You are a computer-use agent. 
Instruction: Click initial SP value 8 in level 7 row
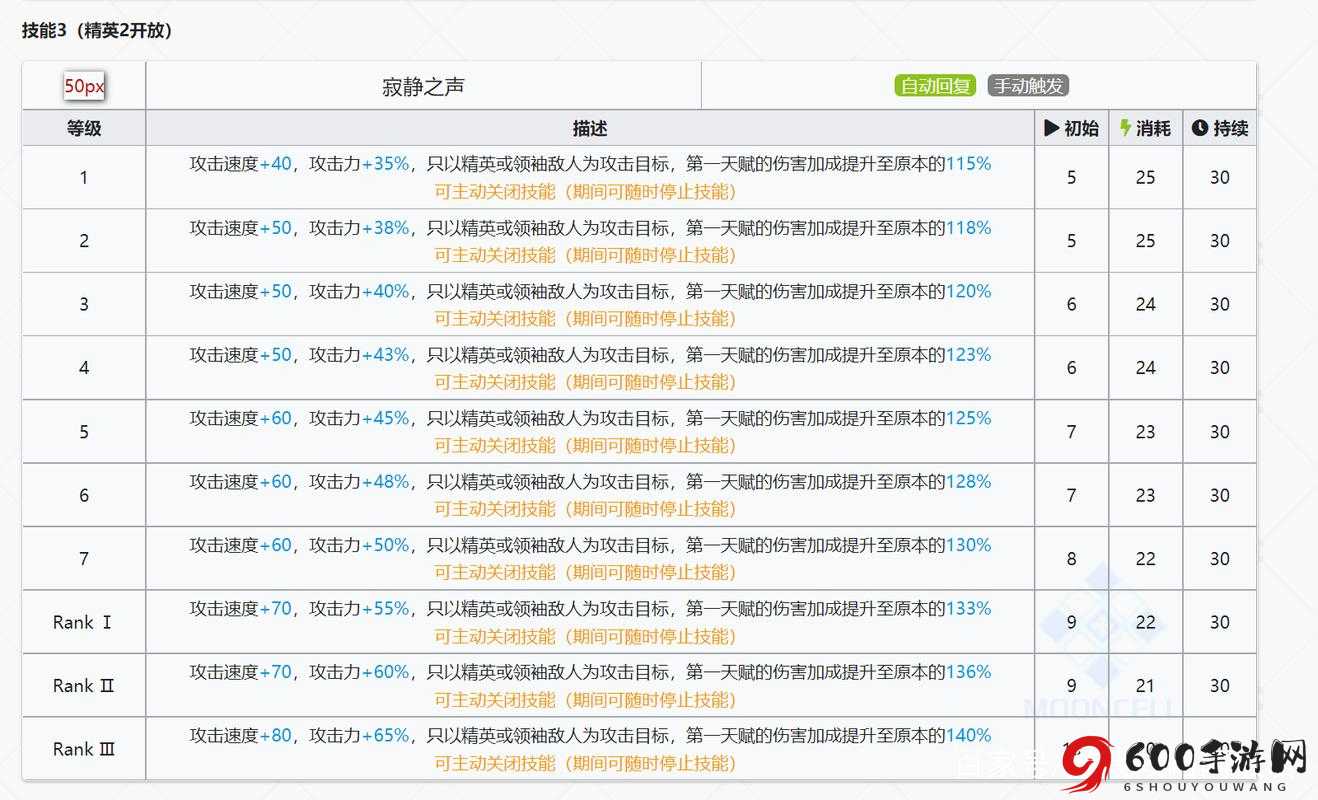(1072, 559)
